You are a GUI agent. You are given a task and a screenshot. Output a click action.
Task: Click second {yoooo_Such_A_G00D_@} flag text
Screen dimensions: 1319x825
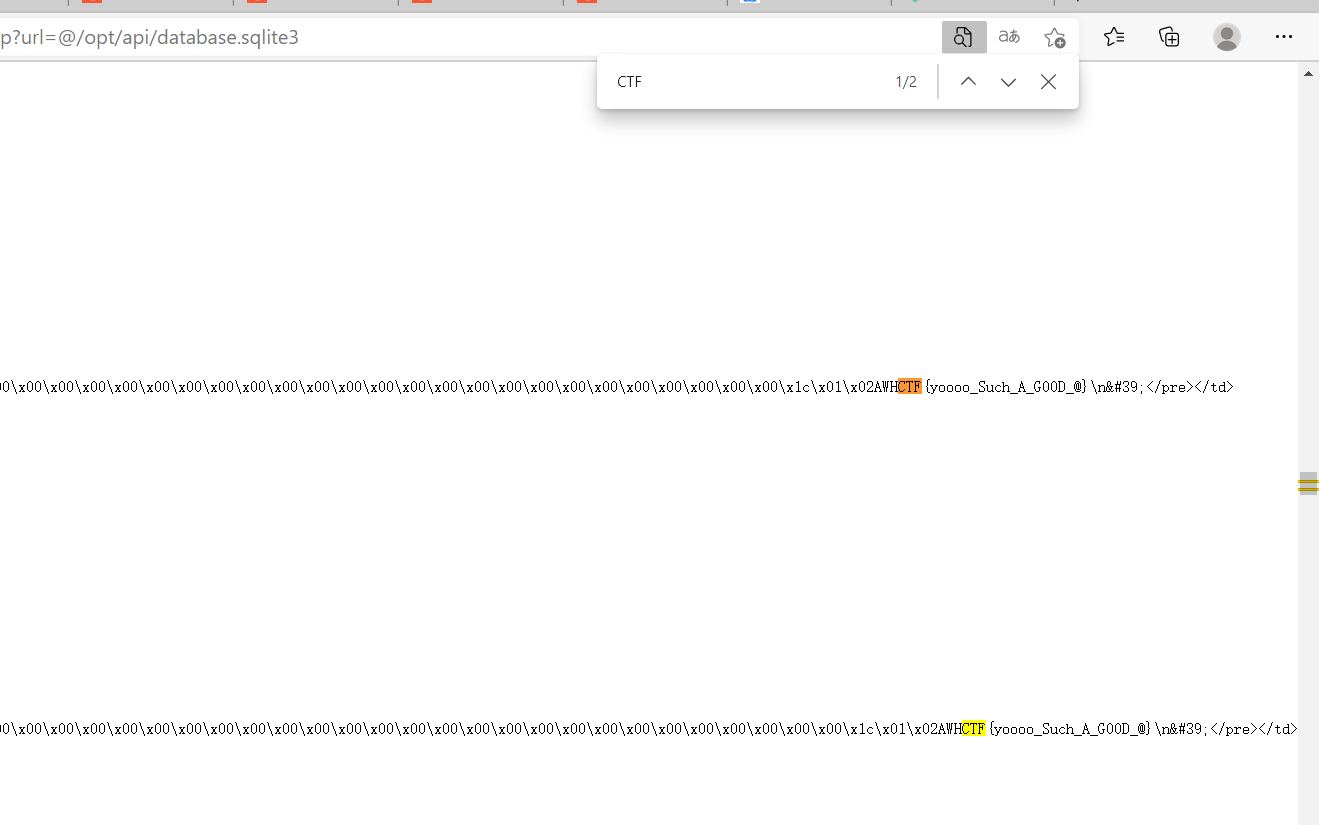(1070, 729)
